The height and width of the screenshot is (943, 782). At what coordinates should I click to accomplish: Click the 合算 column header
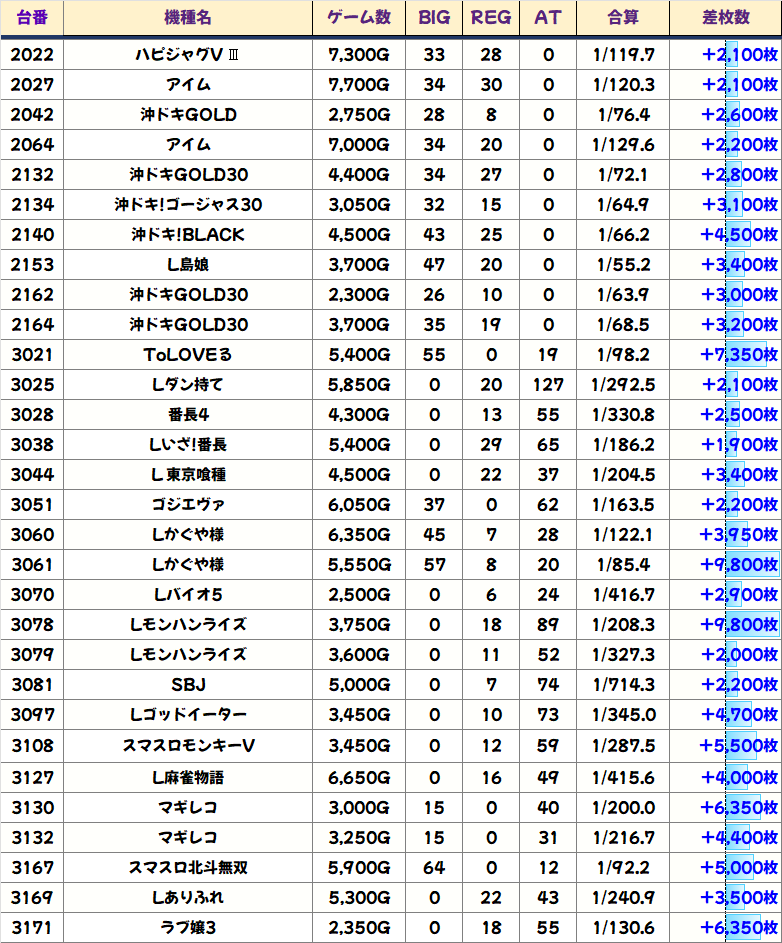pyautogui.click(x=623, y=17)
